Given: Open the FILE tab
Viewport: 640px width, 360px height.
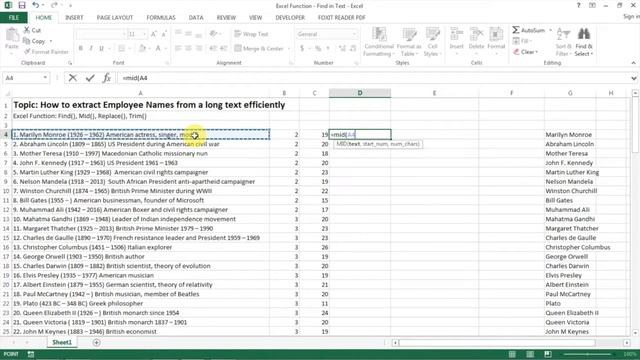Looking at the screenshot, I should pos(13,18).
